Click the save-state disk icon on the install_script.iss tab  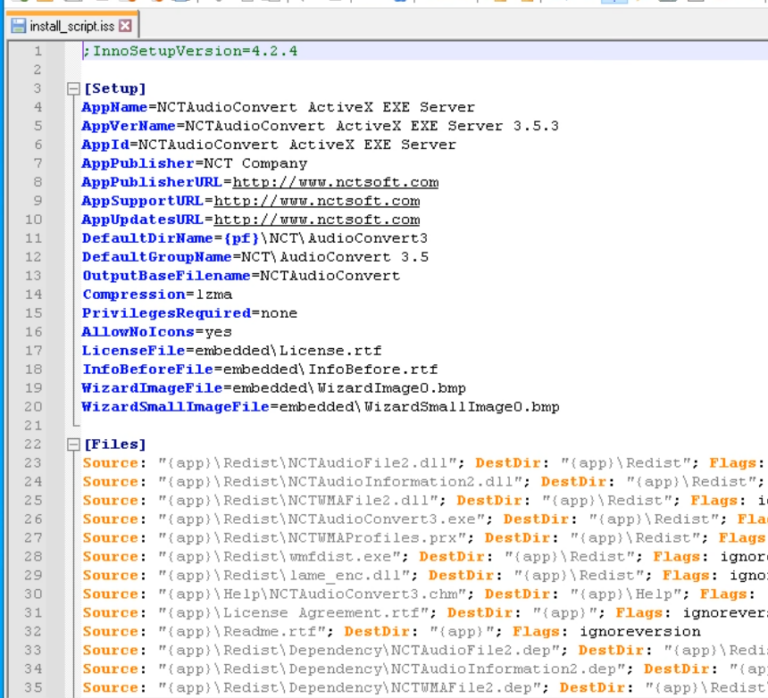pos(18,25)
